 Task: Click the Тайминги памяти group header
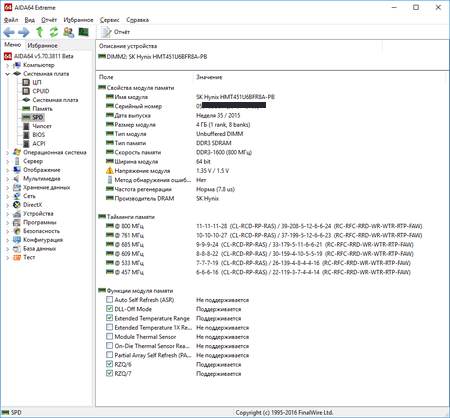click(x=127, y=217)
